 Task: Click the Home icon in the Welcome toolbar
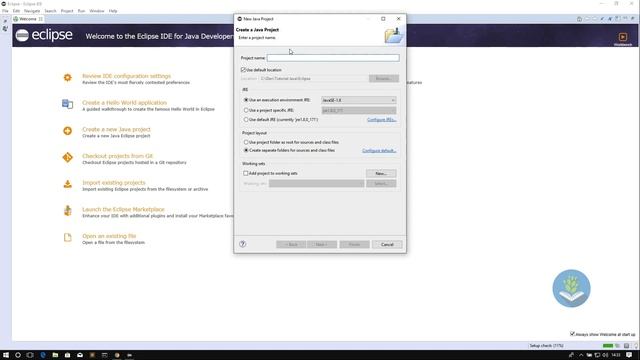[579, 19]
